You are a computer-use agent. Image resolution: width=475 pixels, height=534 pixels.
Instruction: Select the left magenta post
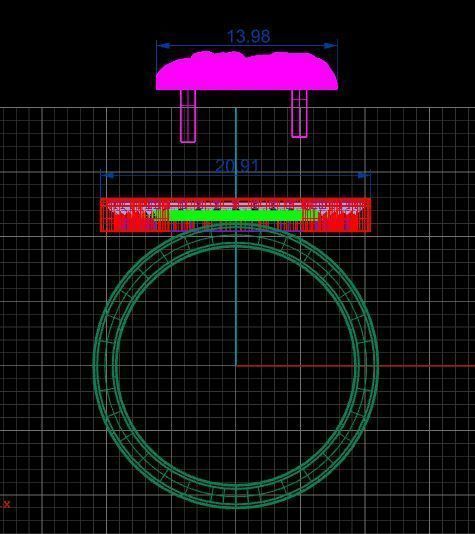188,116
